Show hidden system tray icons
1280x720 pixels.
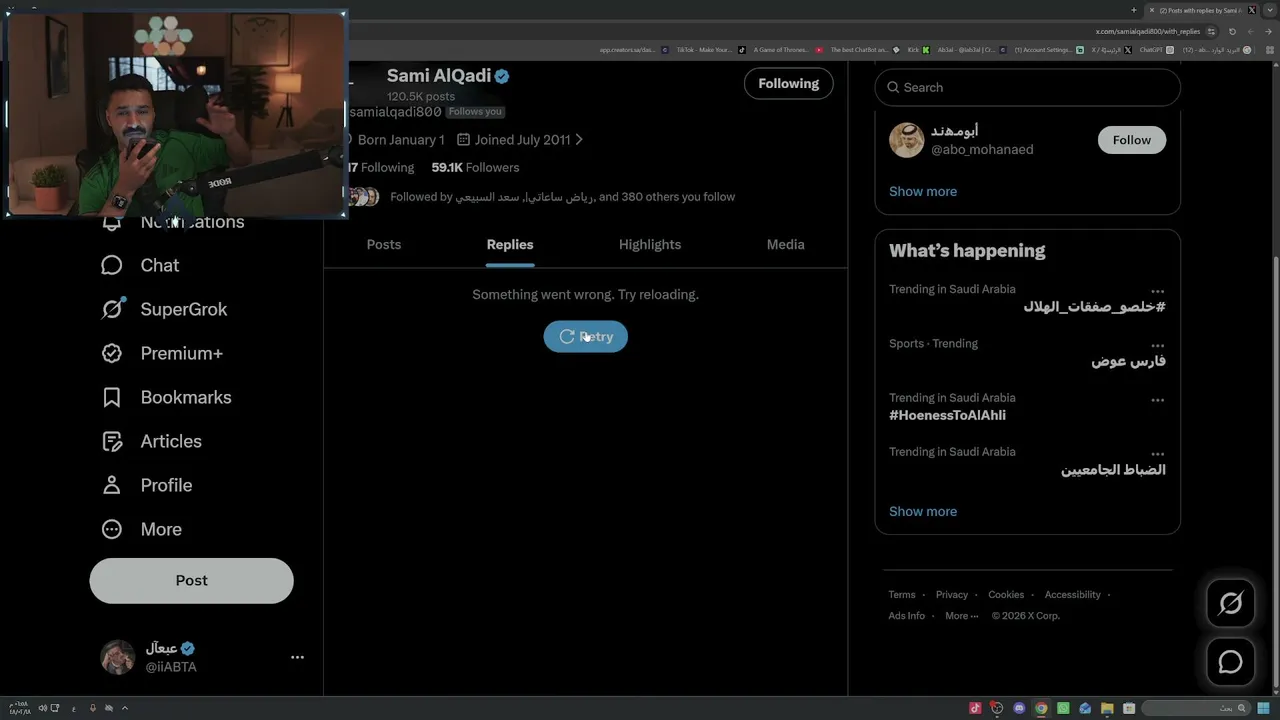(x=125, y=708)
